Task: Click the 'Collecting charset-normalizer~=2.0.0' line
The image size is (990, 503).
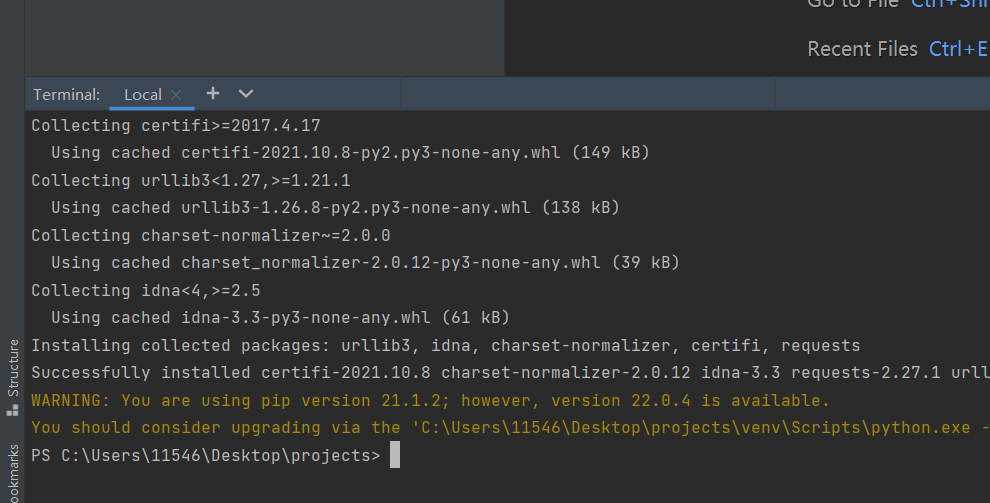Action: (x=211, y=235)
